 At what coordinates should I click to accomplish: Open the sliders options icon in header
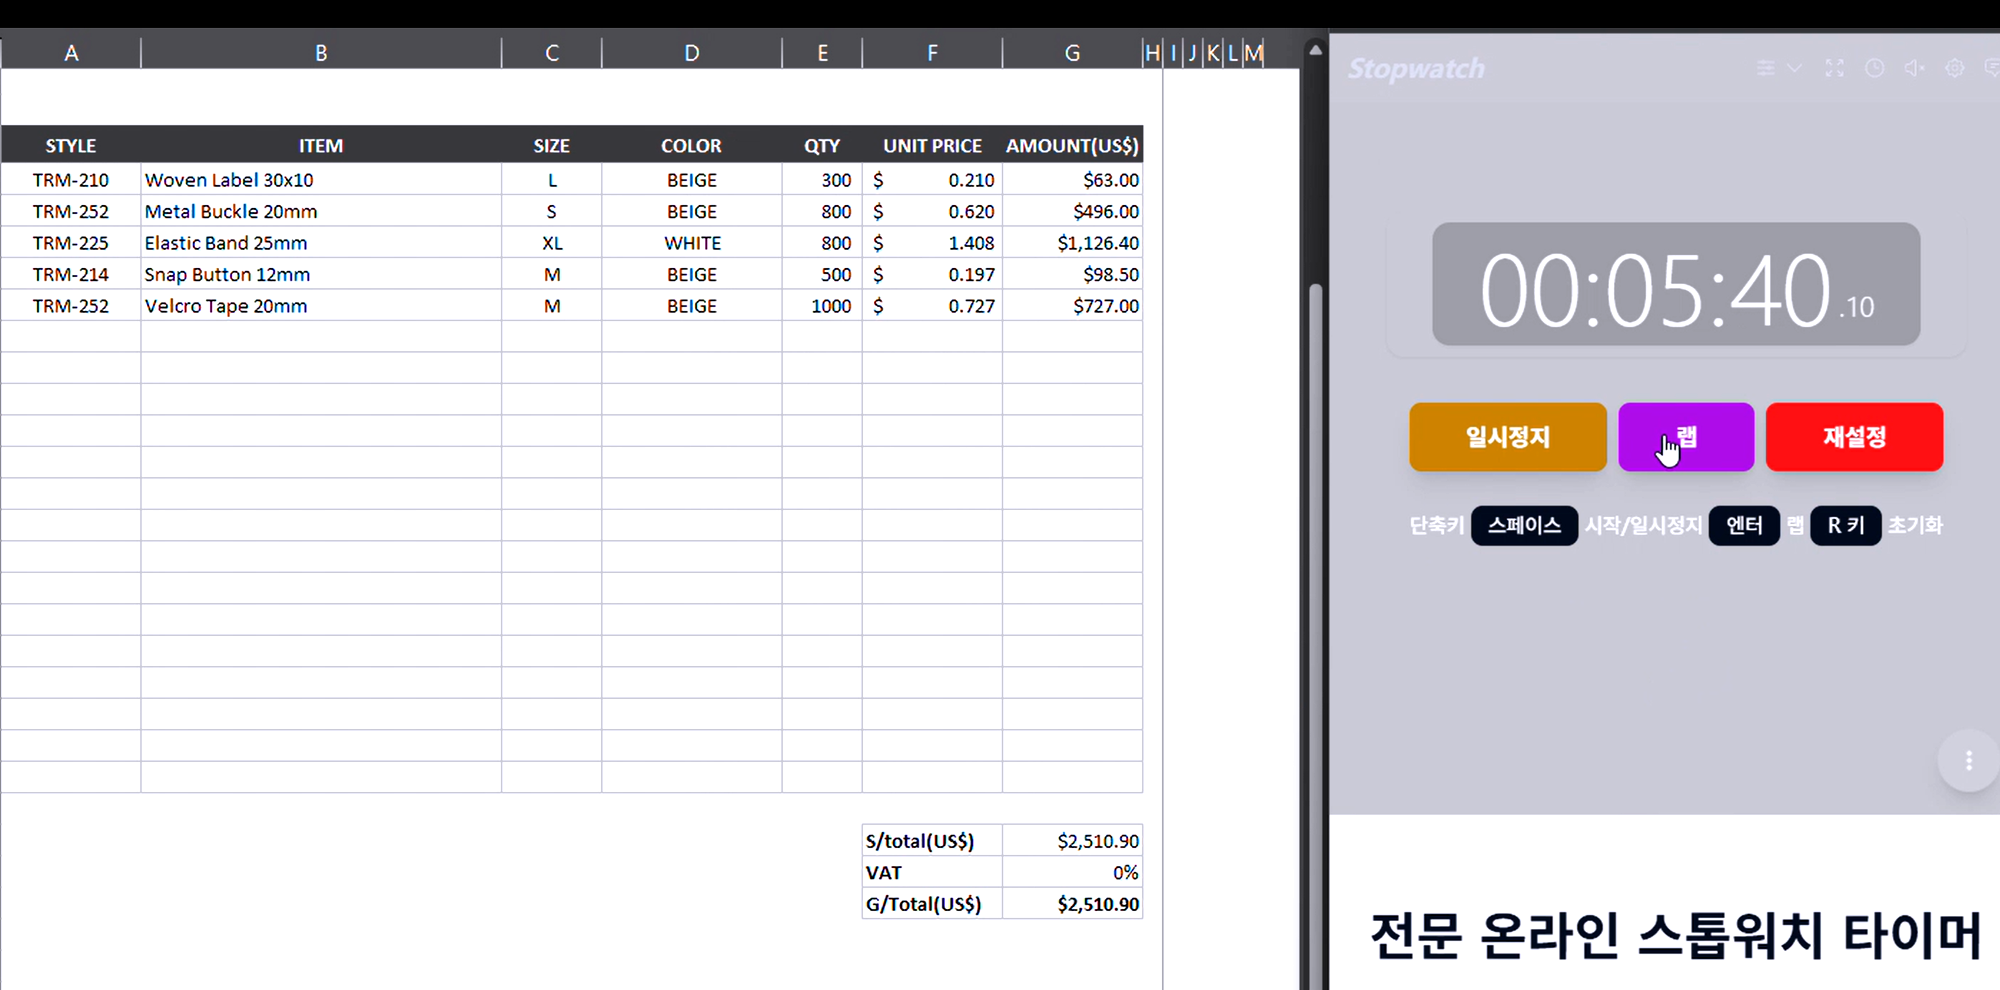click(1766, 68)
